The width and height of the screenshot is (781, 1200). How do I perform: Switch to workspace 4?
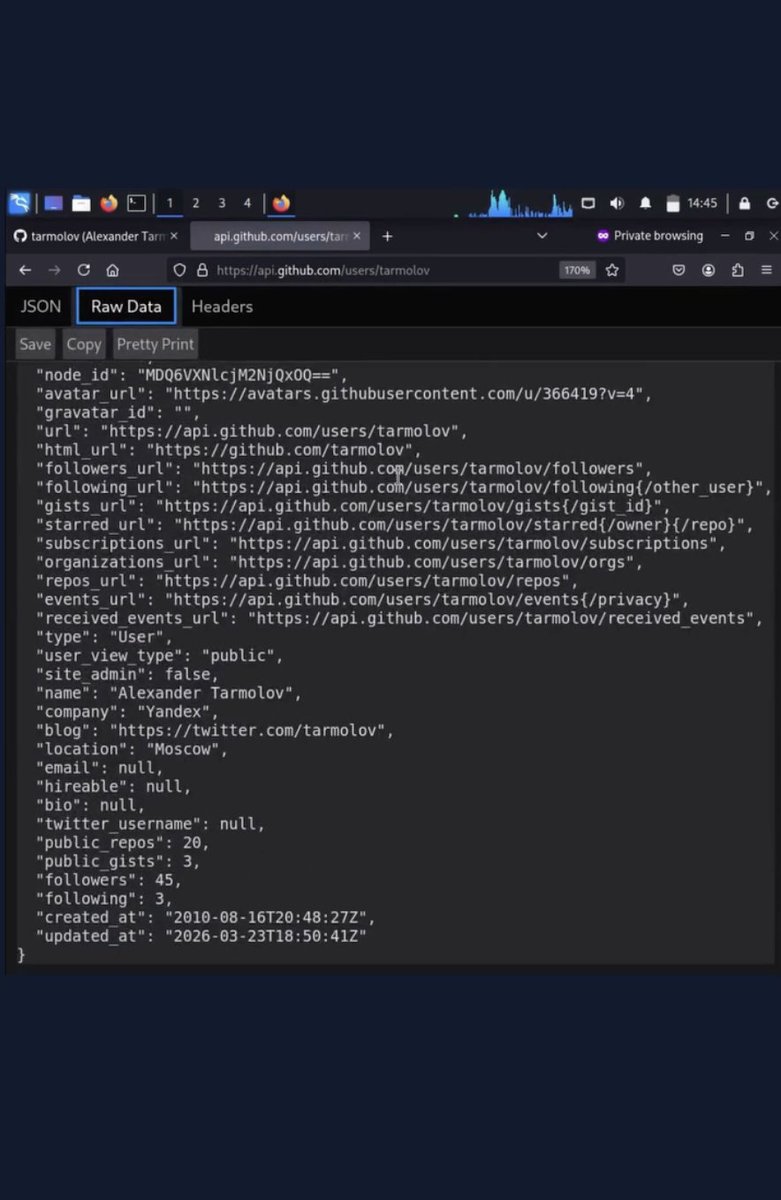click(x=247, y=203)
